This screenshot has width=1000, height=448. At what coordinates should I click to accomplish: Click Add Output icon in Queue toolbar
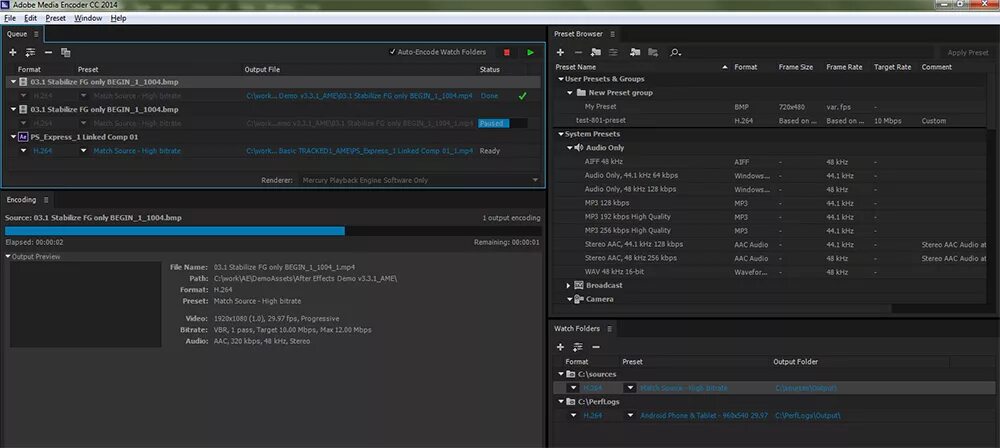(x=30, y=52)
